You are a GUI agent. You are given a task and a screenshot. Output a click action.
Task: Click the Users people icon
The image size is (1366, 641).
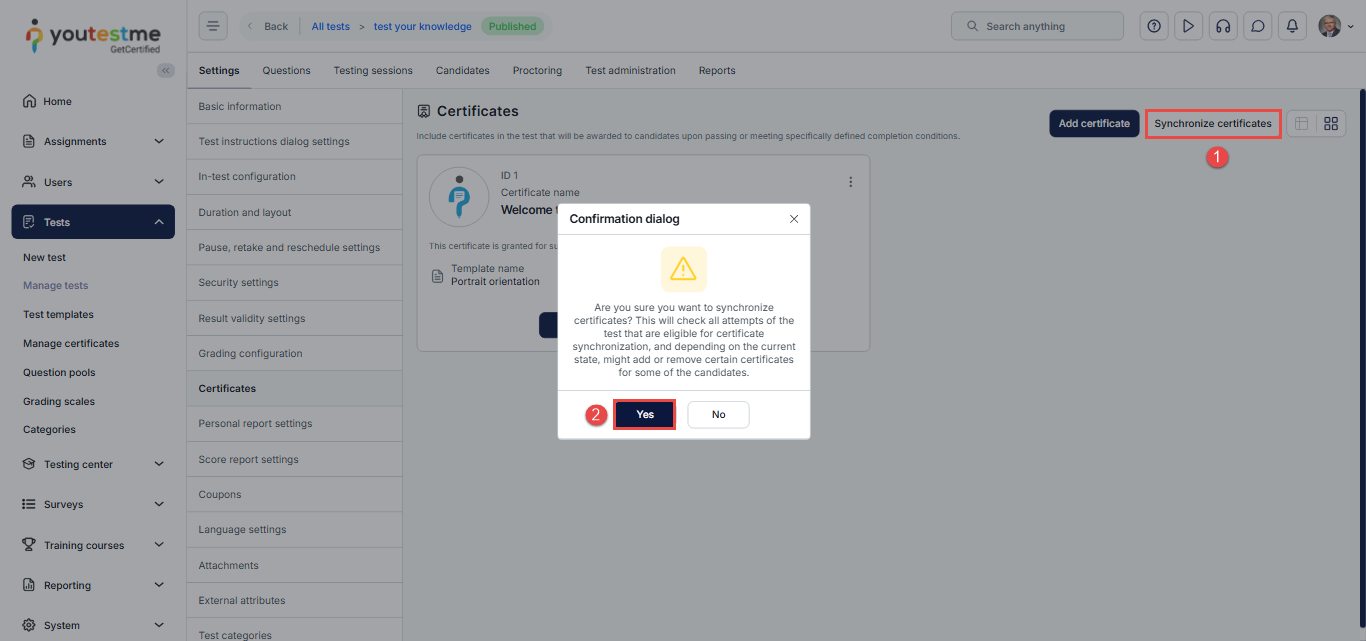pyautogui.click(x=29, y=182)
